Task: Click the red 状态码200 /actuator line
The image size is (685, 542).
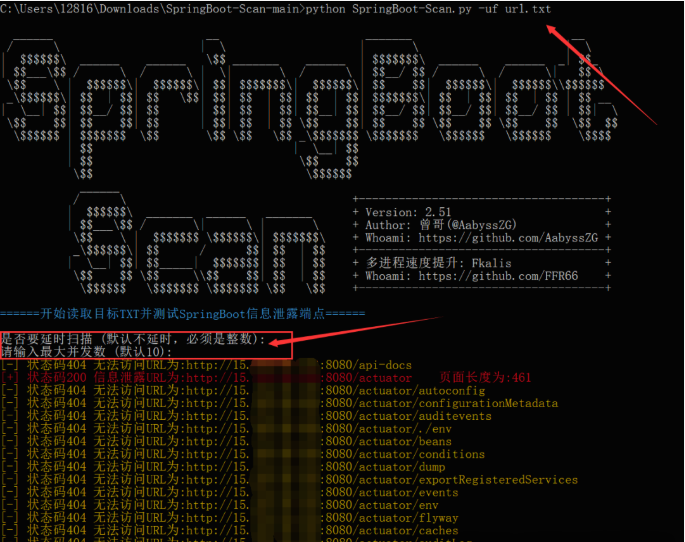Action: [206, 377]
